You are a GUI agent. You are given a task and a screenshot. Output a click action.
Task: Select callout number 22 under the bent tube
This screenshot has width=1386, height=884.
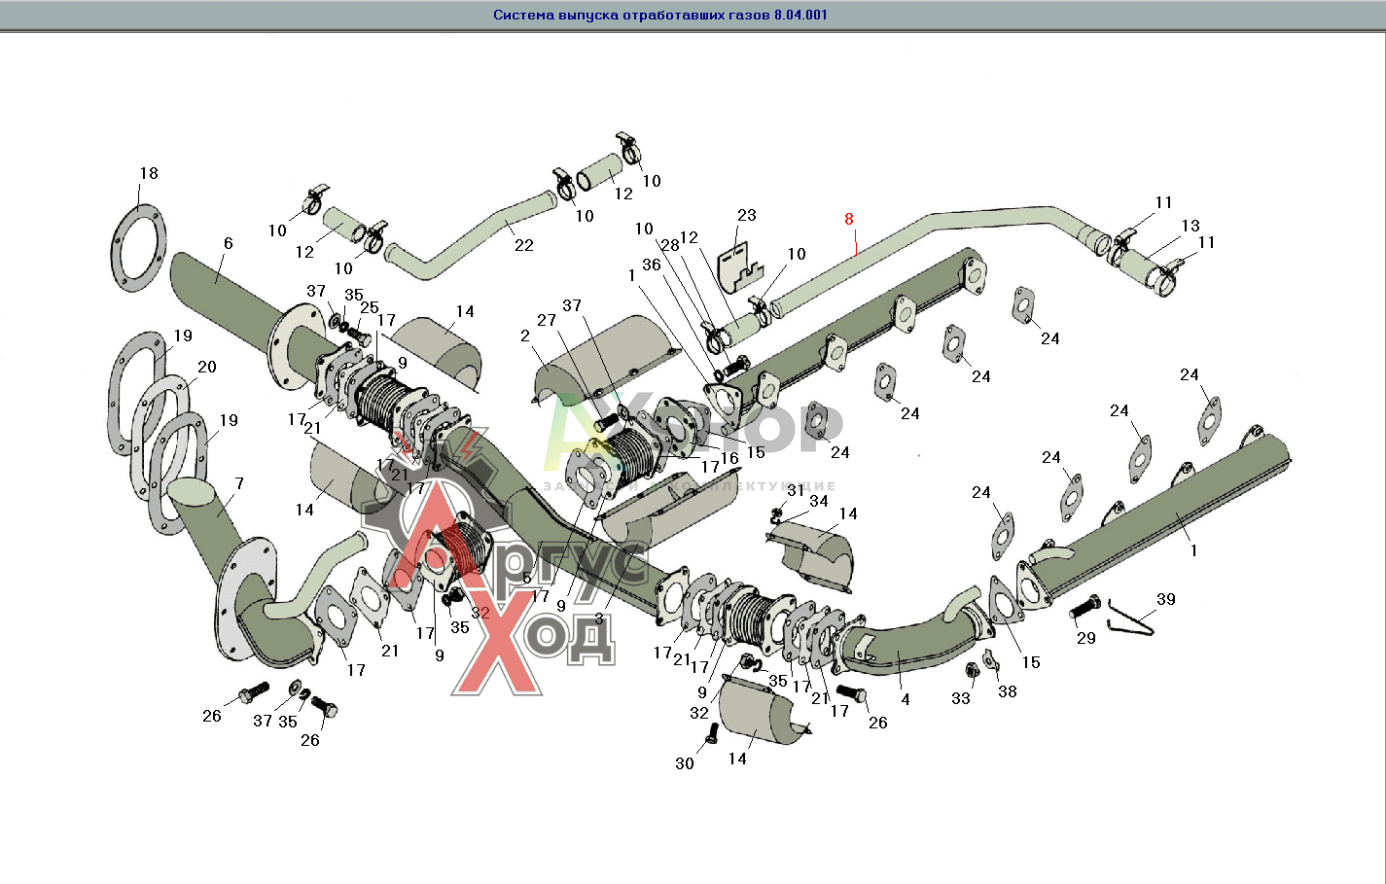(x=524, y=245)
